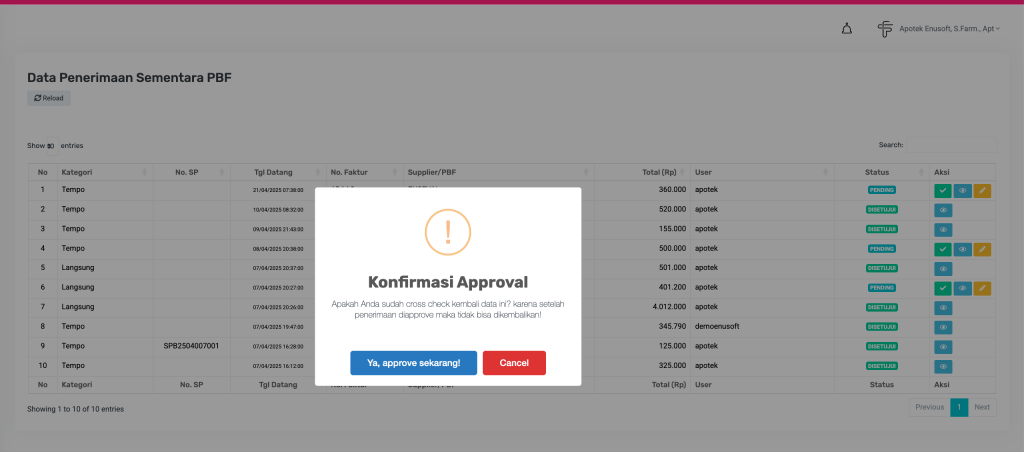Click the approve checkmark icon in row 1
The width and height of the screenshot is (1024, 452).
(x=942, y=190)
